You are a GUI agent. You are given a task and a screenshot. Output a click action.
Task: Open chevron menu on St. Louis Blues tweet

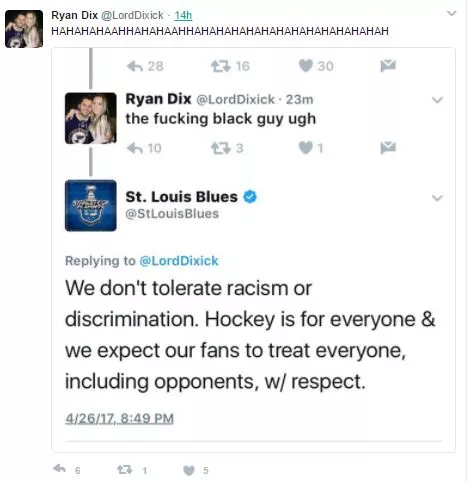[x=437, y=198]
